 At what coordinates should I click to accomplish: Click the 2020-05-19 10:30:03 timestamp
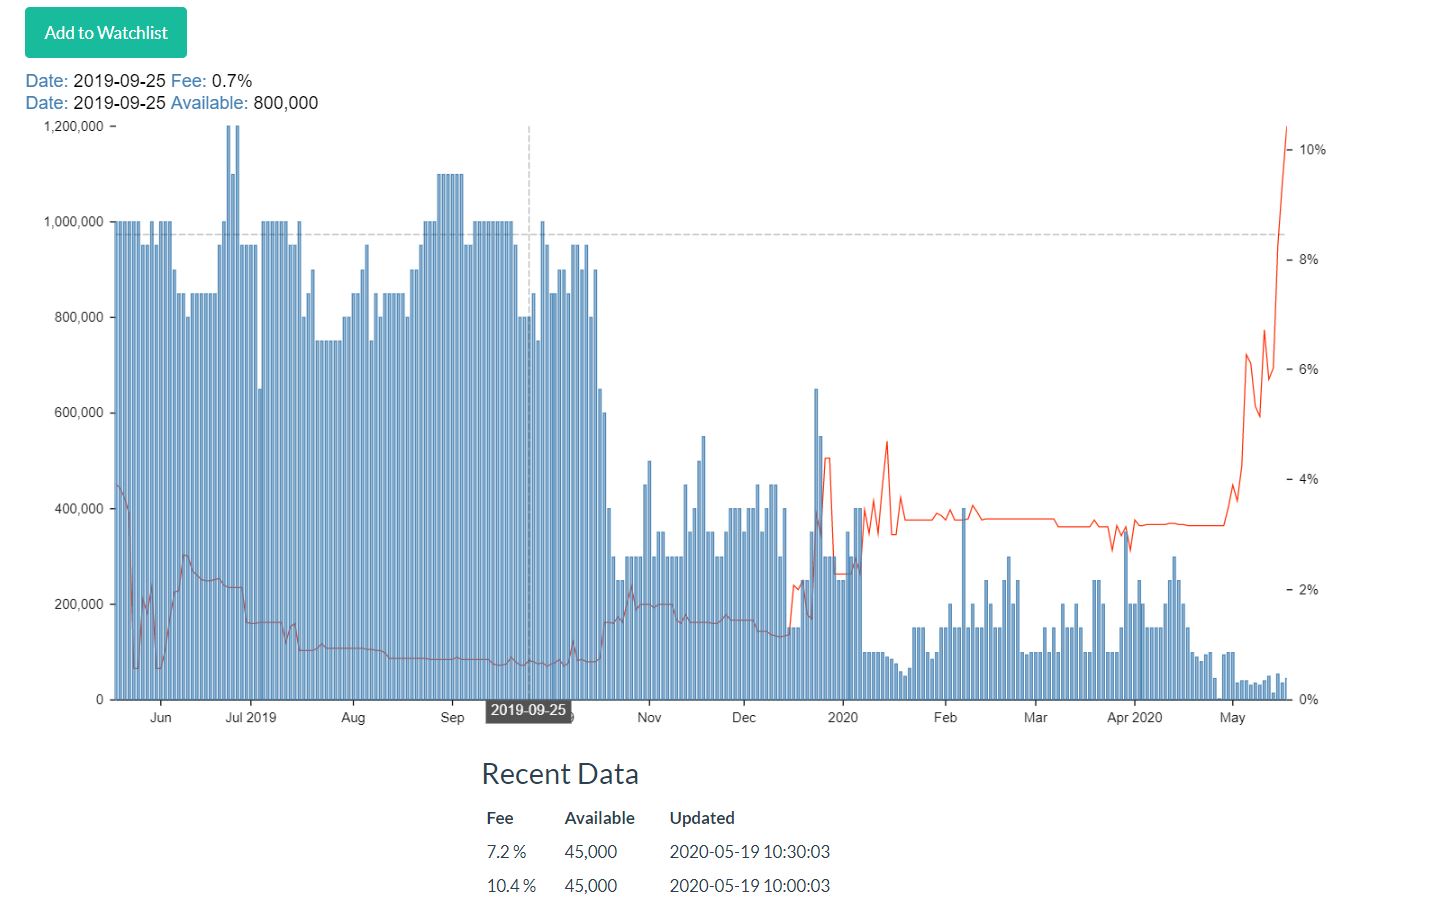tap(749, 851)
